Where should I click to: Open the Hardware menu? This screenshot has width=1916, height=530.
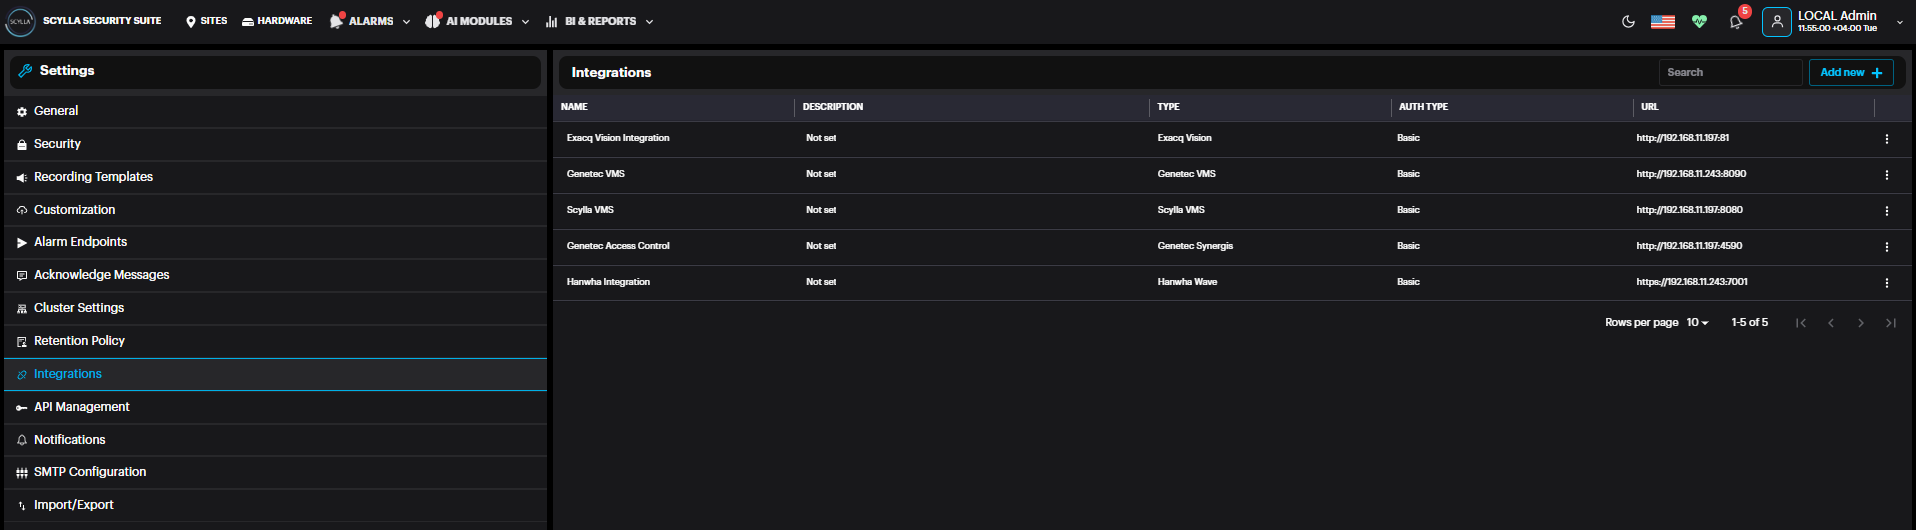point(277,21)
